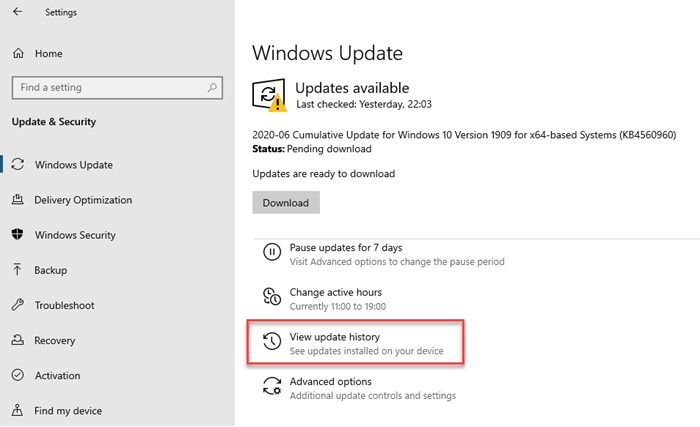Click the Troubleshoot wrench icon
Screen dimensions: 700x427
pyautogui.click(x=17, y=305)
